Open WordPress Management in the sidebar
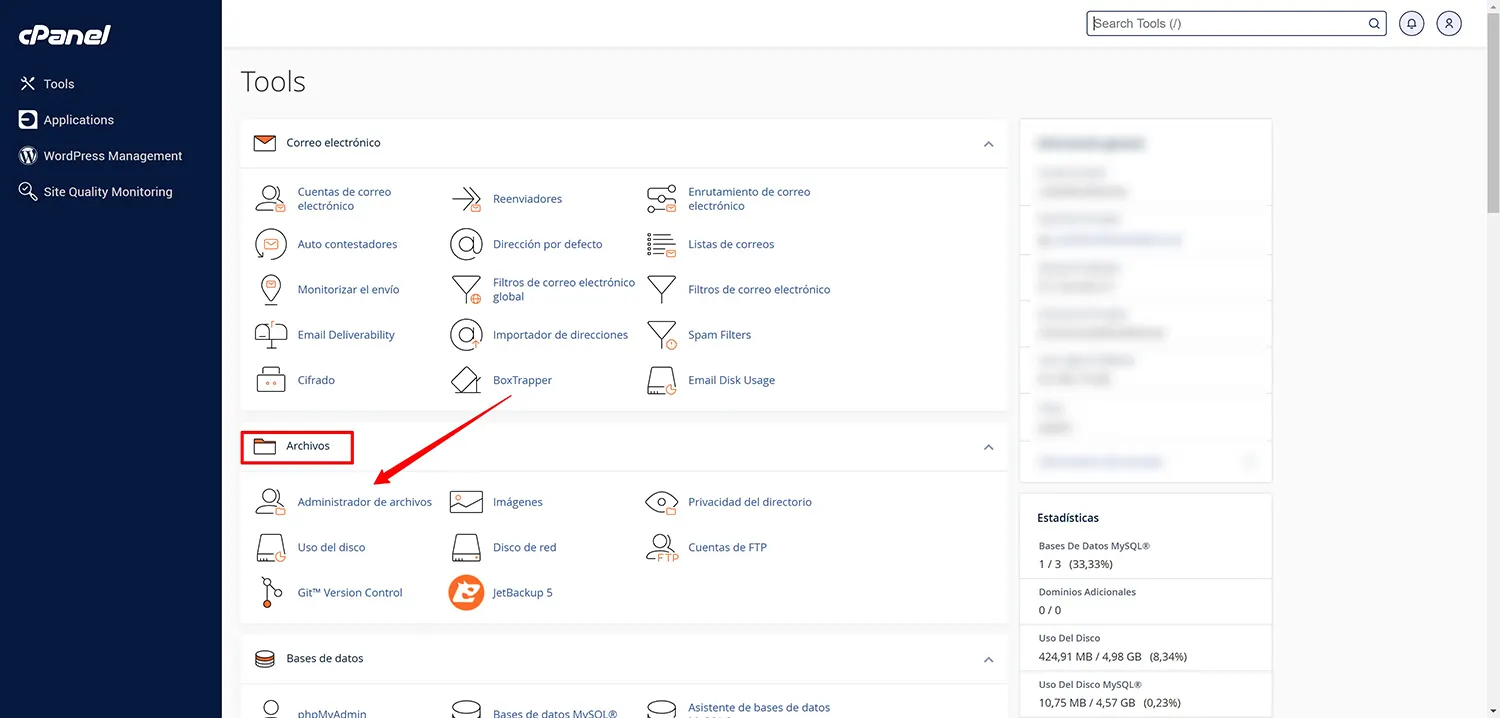The width and height of the screenshot is (1500, 718). click(x=112, y=155)
